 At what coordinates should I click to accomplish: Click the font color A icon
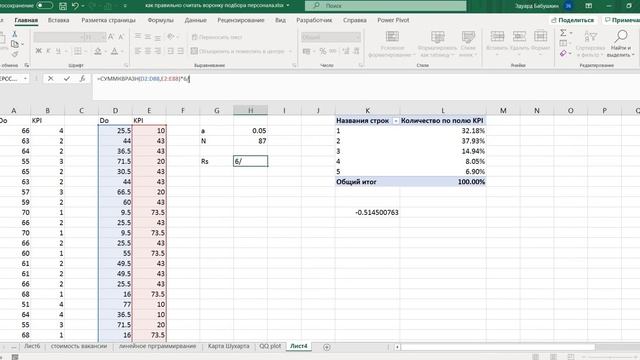point(115,51)
